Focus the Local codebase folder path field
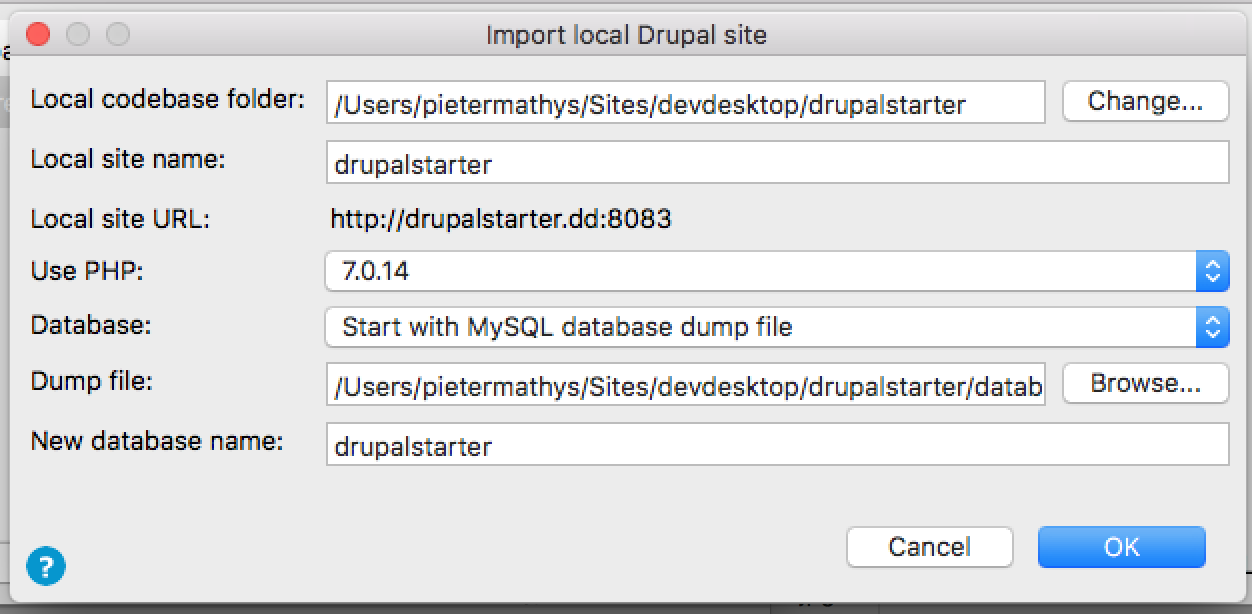Image resolution: width=1252 pixels, height=614 pixels. (685, 102)
